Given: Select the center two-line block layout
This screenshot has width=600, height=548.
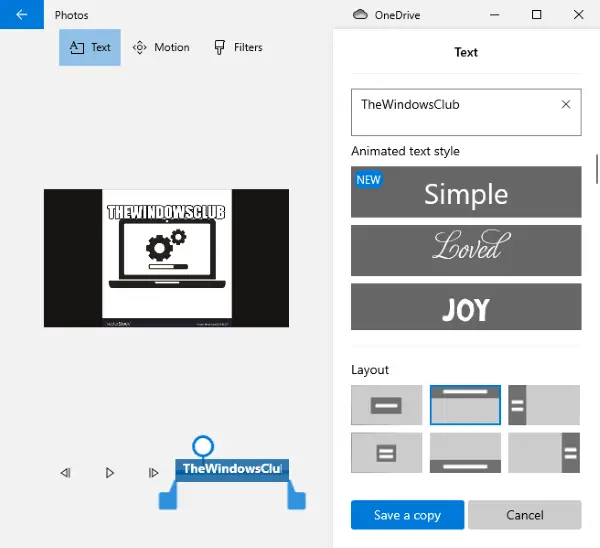Looking at the screenshot, I should 386,453.
